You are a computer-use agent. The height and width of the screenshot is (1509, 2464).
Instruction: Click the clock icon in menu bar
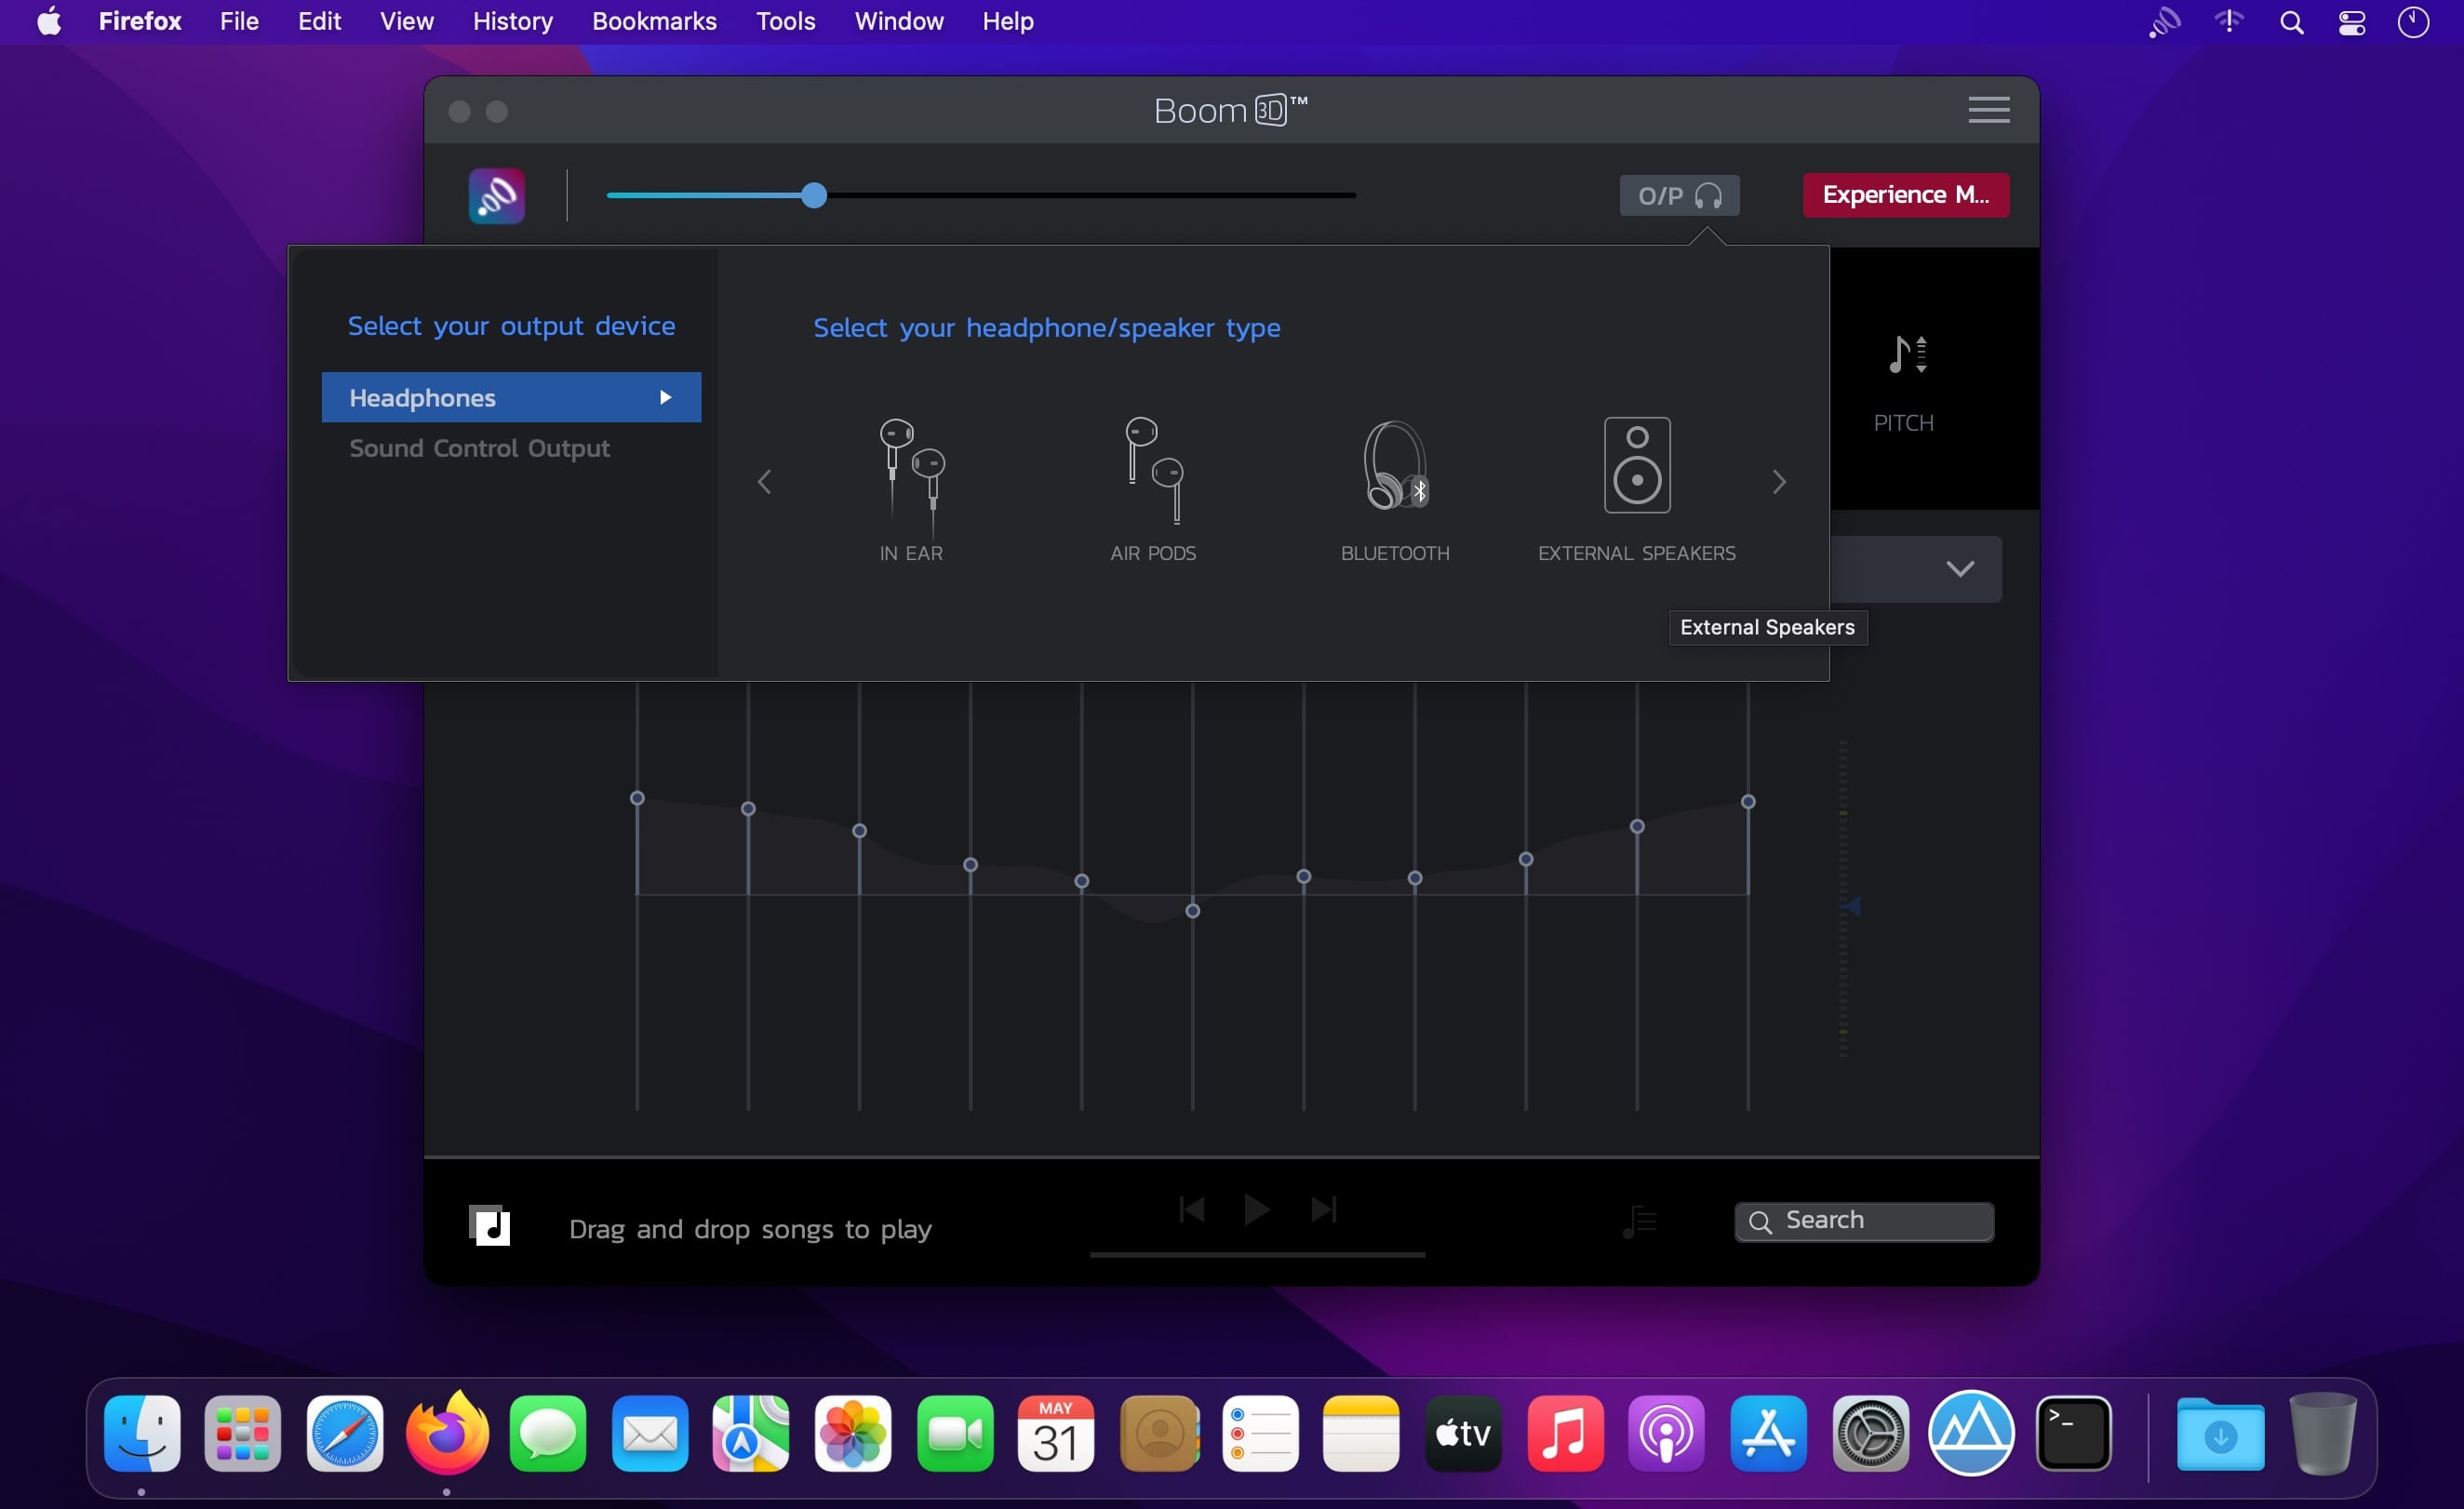click(2413, 22)
